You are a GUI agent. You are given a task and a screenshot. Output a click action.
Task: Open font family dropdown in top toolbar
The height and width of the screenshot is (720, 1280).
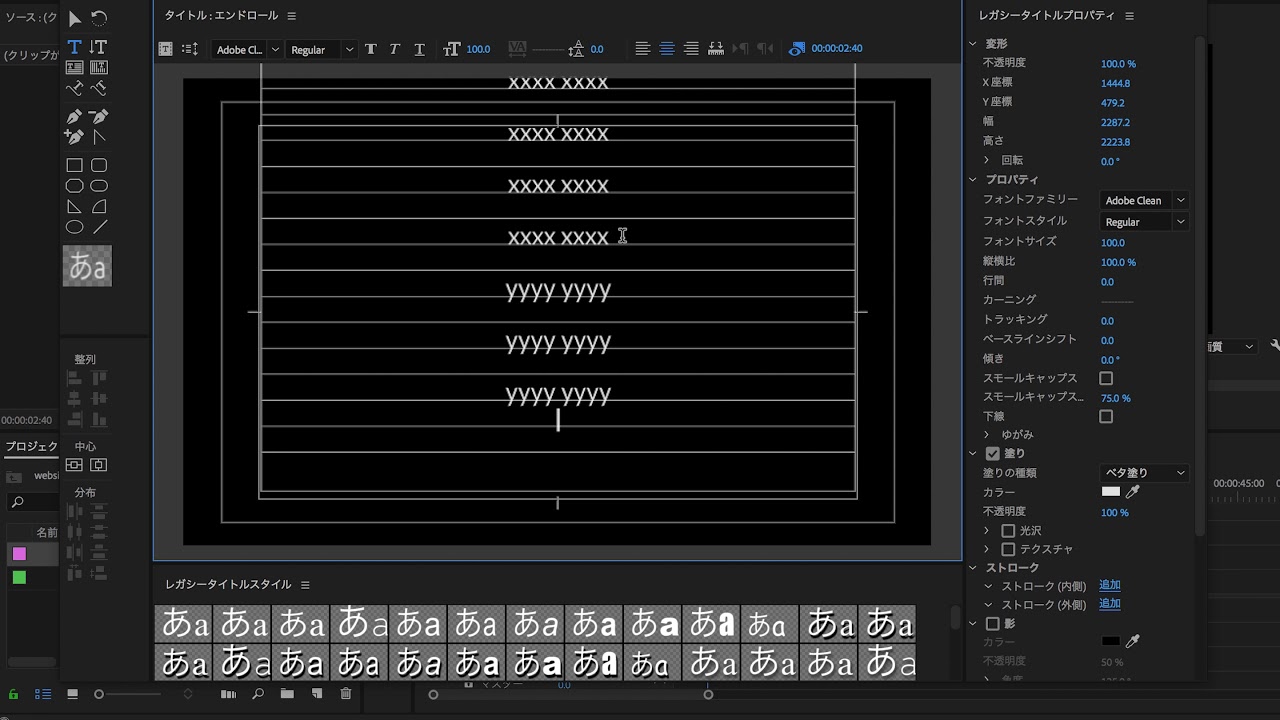click(x=247, y=49)
